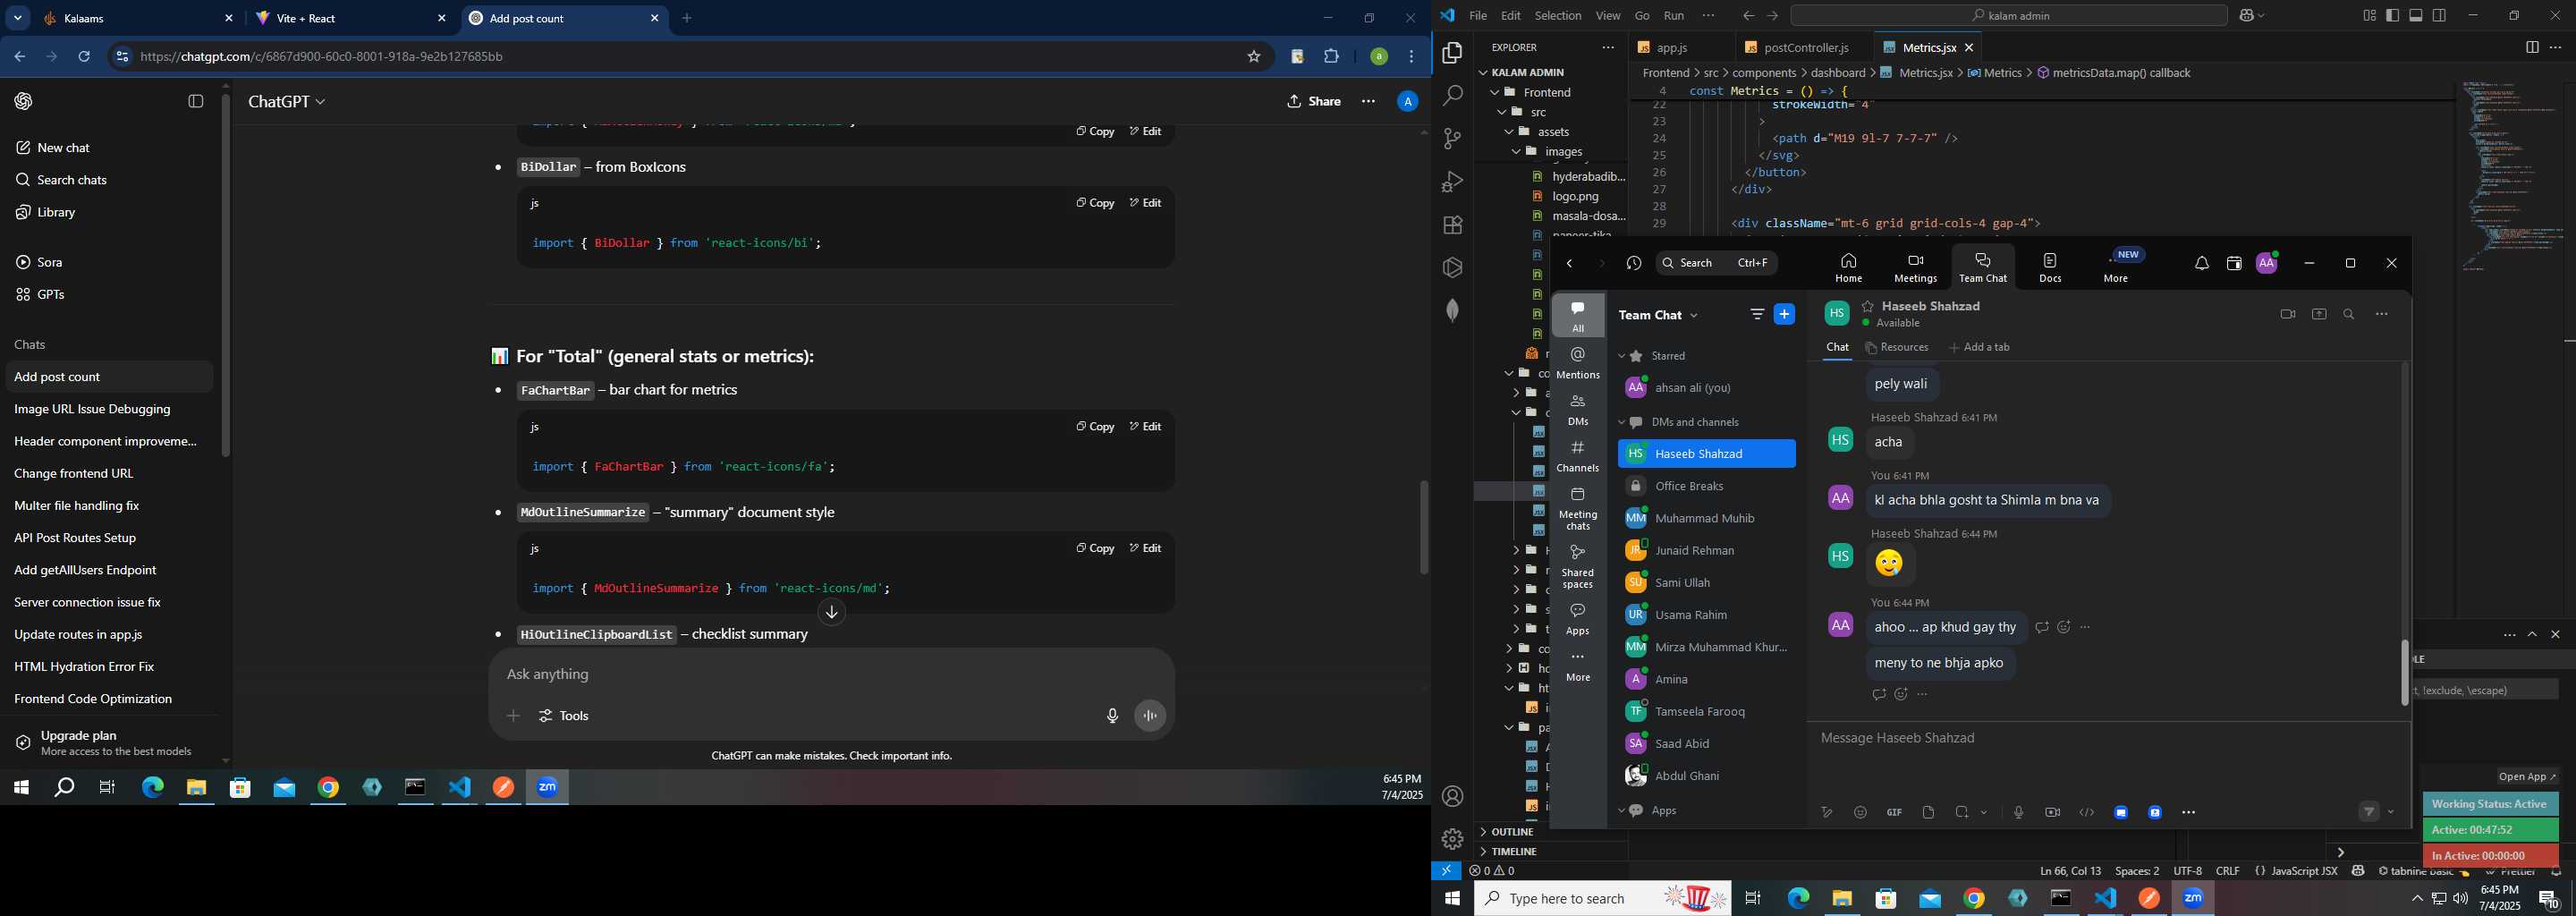The width and height of the screenshot is (2576, 916).
Task: Toggle VS Code bottom panel
Action: point(2416,15)
